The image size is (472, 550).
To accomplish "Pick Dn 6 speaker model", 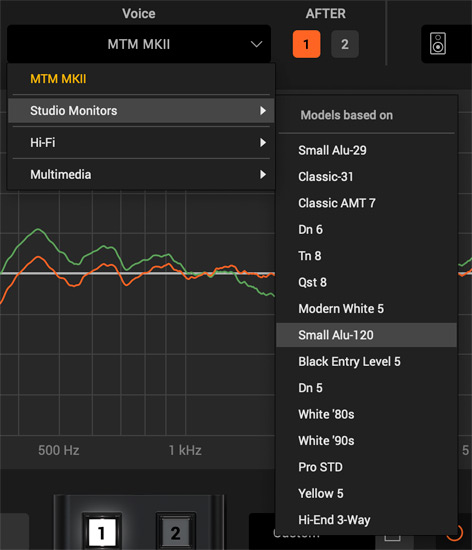I will pyautogui.click(x=366, y=230).
